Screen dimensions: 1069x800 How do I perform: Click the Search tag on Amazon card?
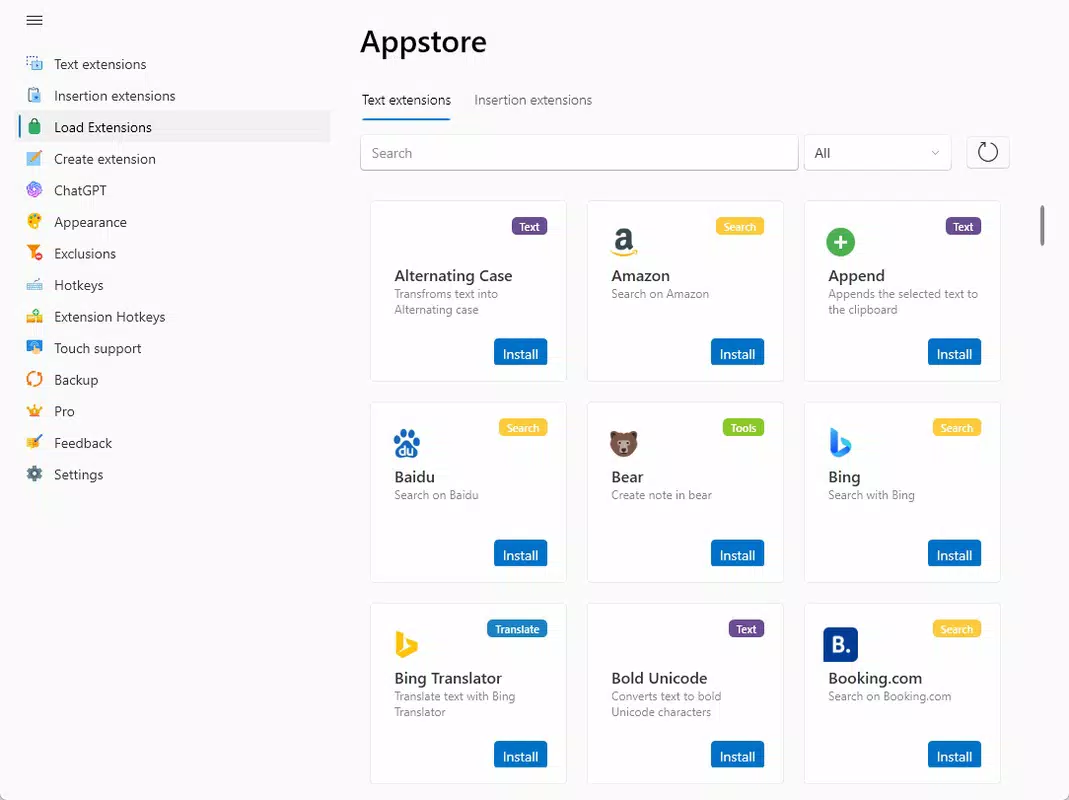(x=740, y=226)
